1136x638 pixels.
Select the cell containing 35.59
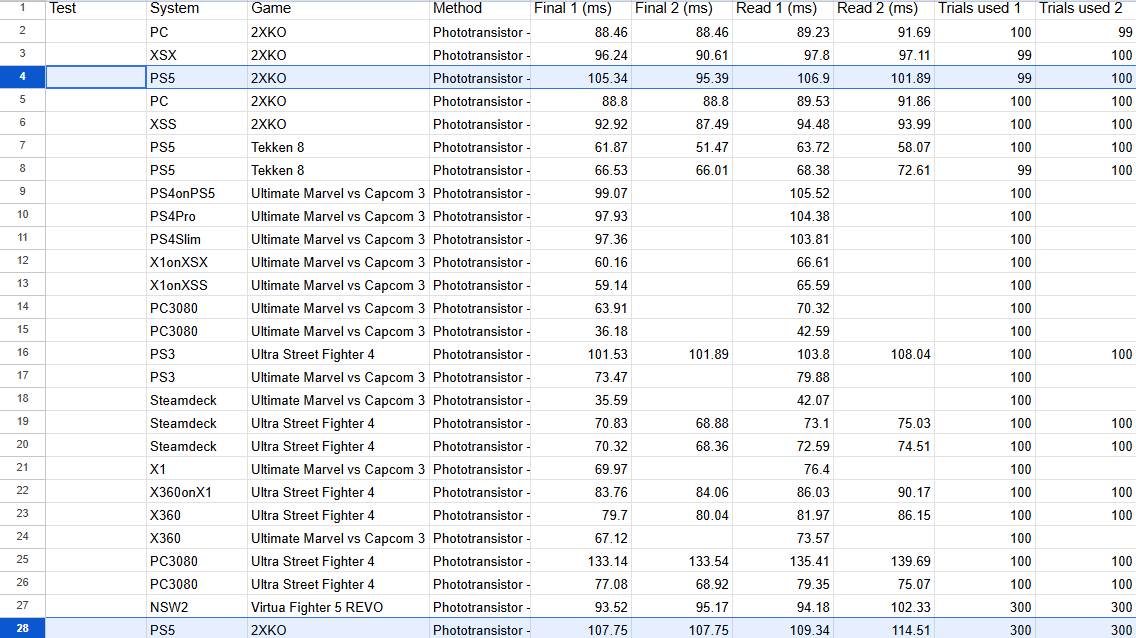point(580,400)
